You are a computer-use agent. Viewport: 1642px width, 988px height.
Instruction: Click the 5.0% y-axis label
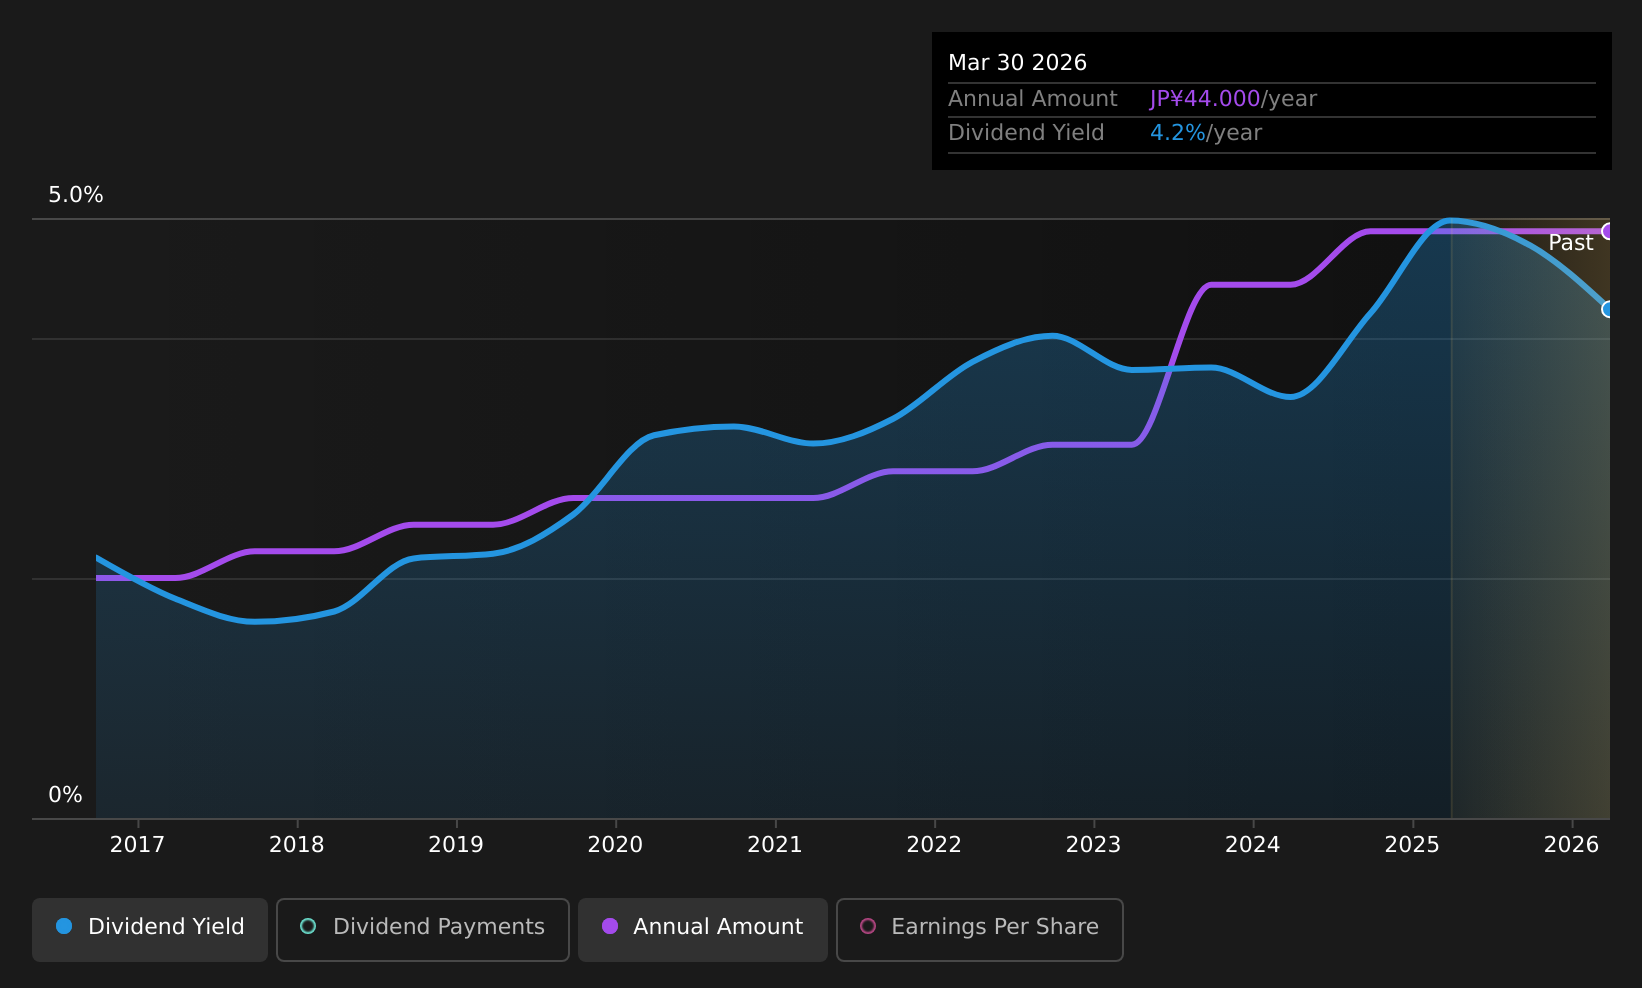[x=76, y=195]
